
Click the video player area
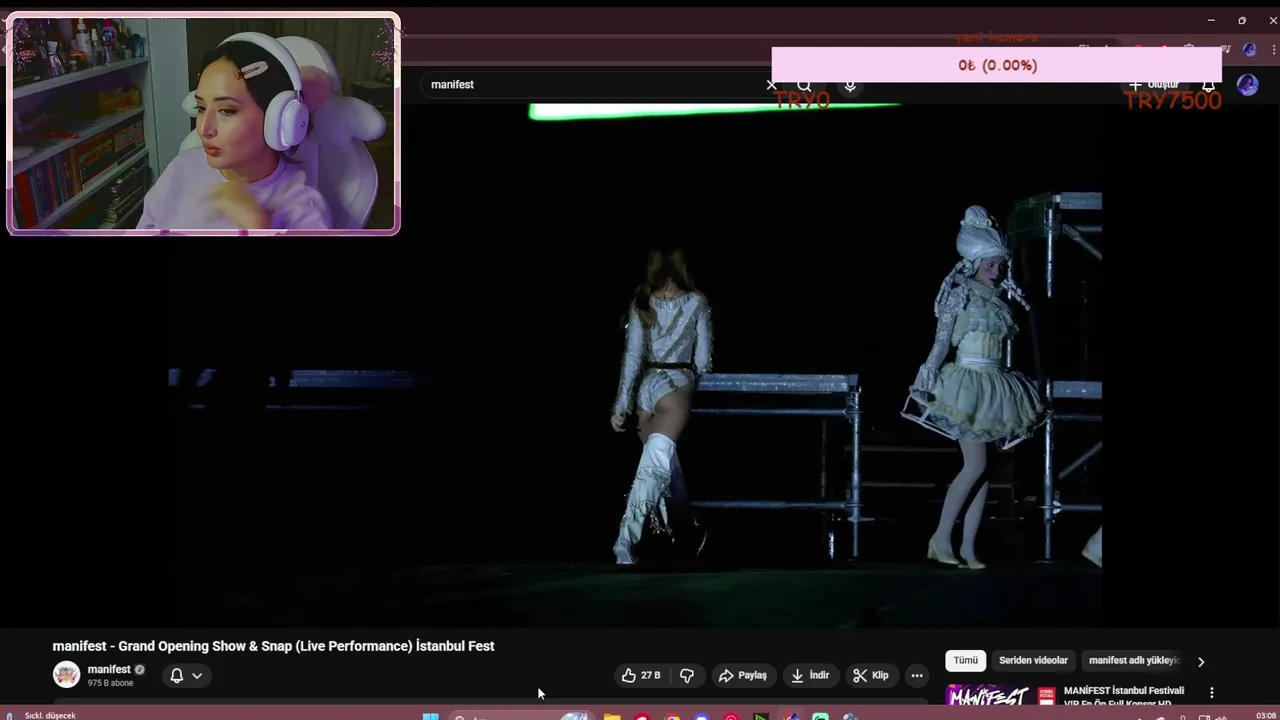tap(635, 365)
